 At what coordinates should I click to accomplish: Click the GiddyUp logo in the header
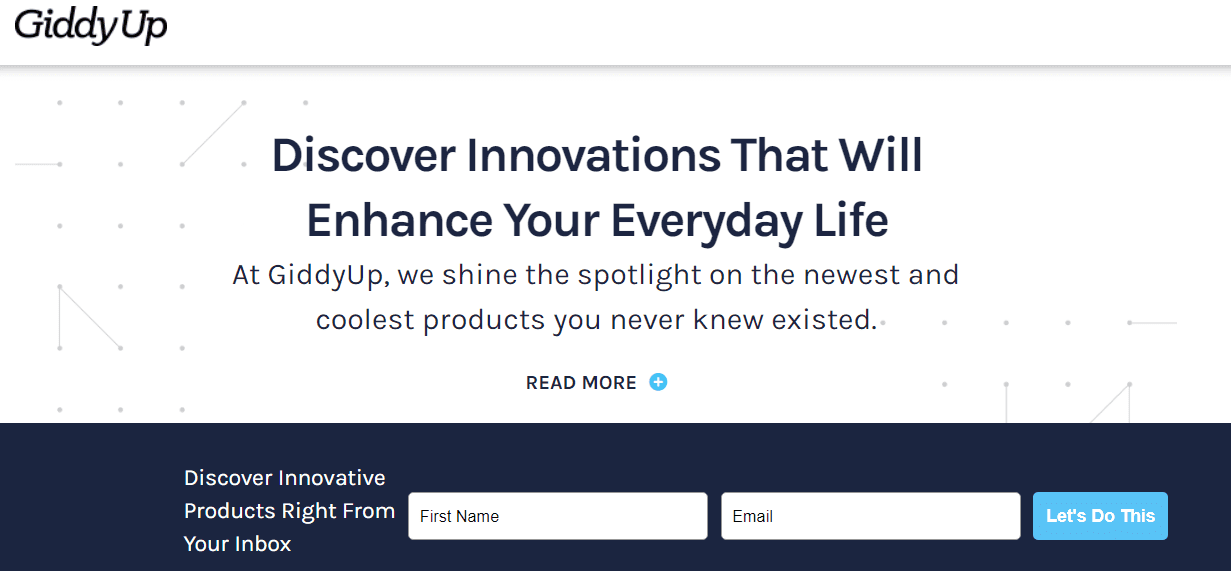click(91, 26)
